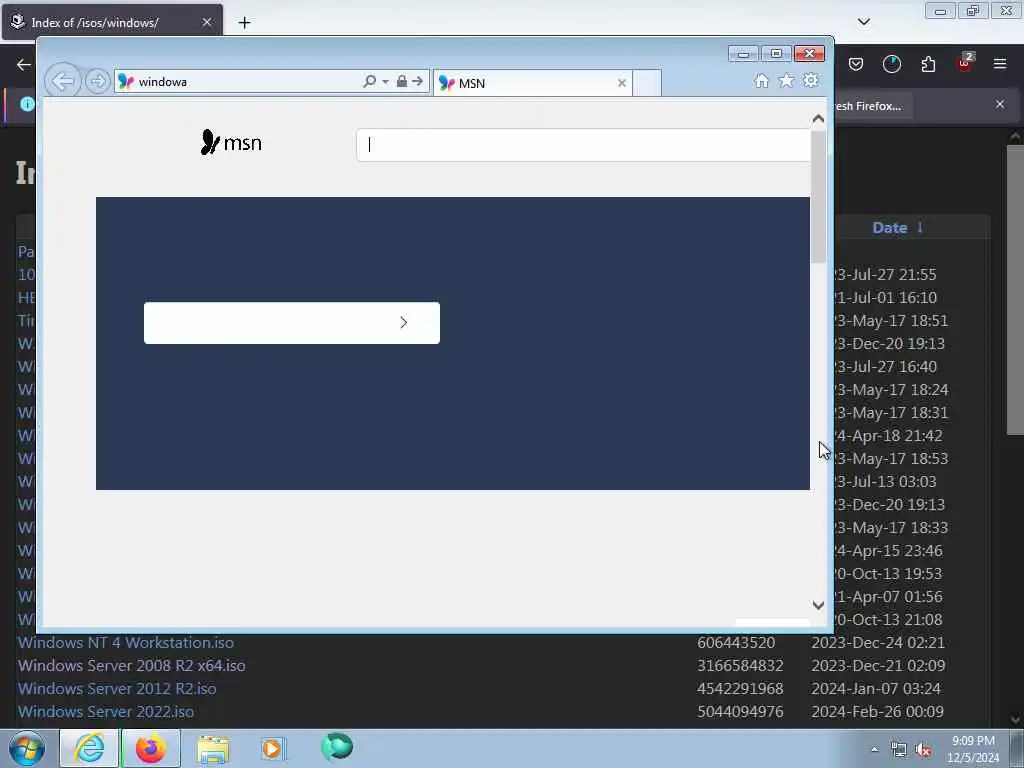Open Firefox Pocket save icon
This screenshot has height=768, width=1024.
tap(856, 64)
